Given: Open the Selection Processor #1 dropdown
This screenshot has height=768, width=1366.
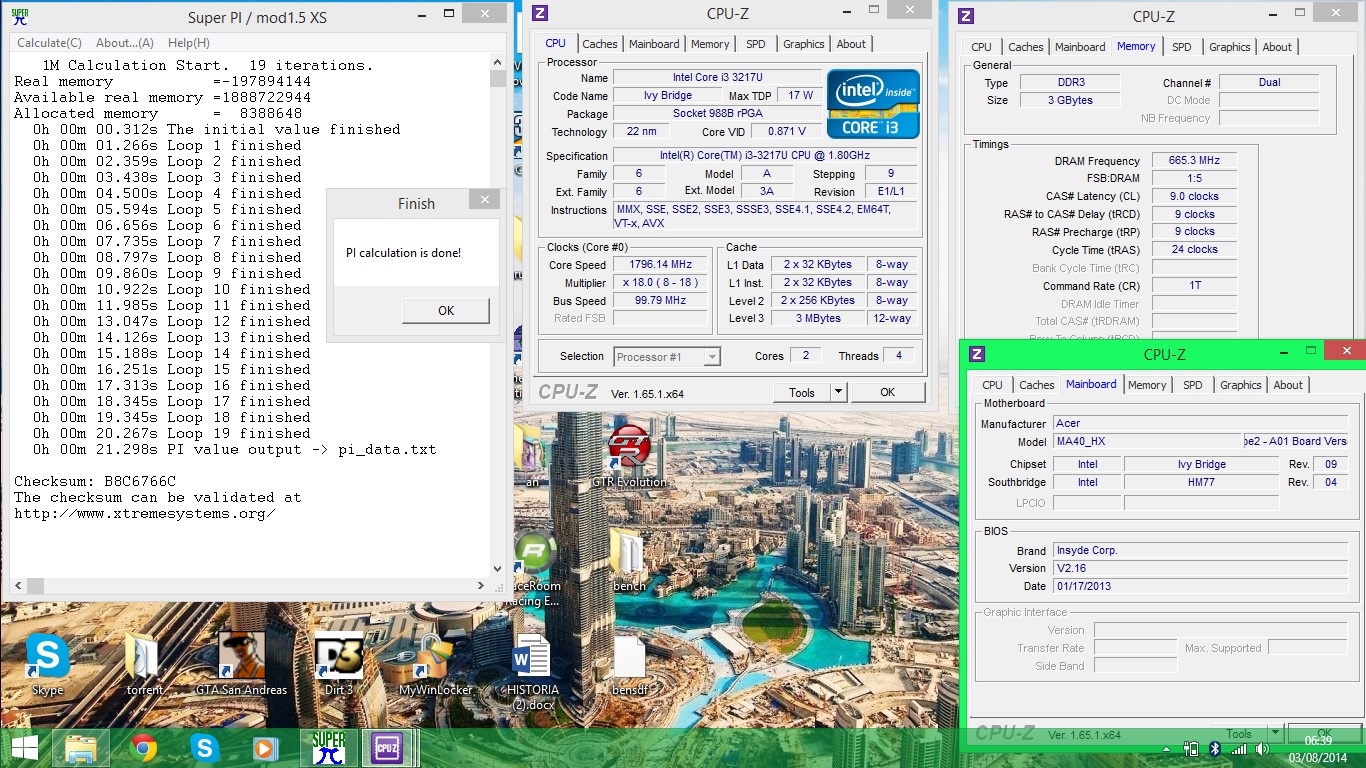Looking at the screenshot, I should (667, 357).
